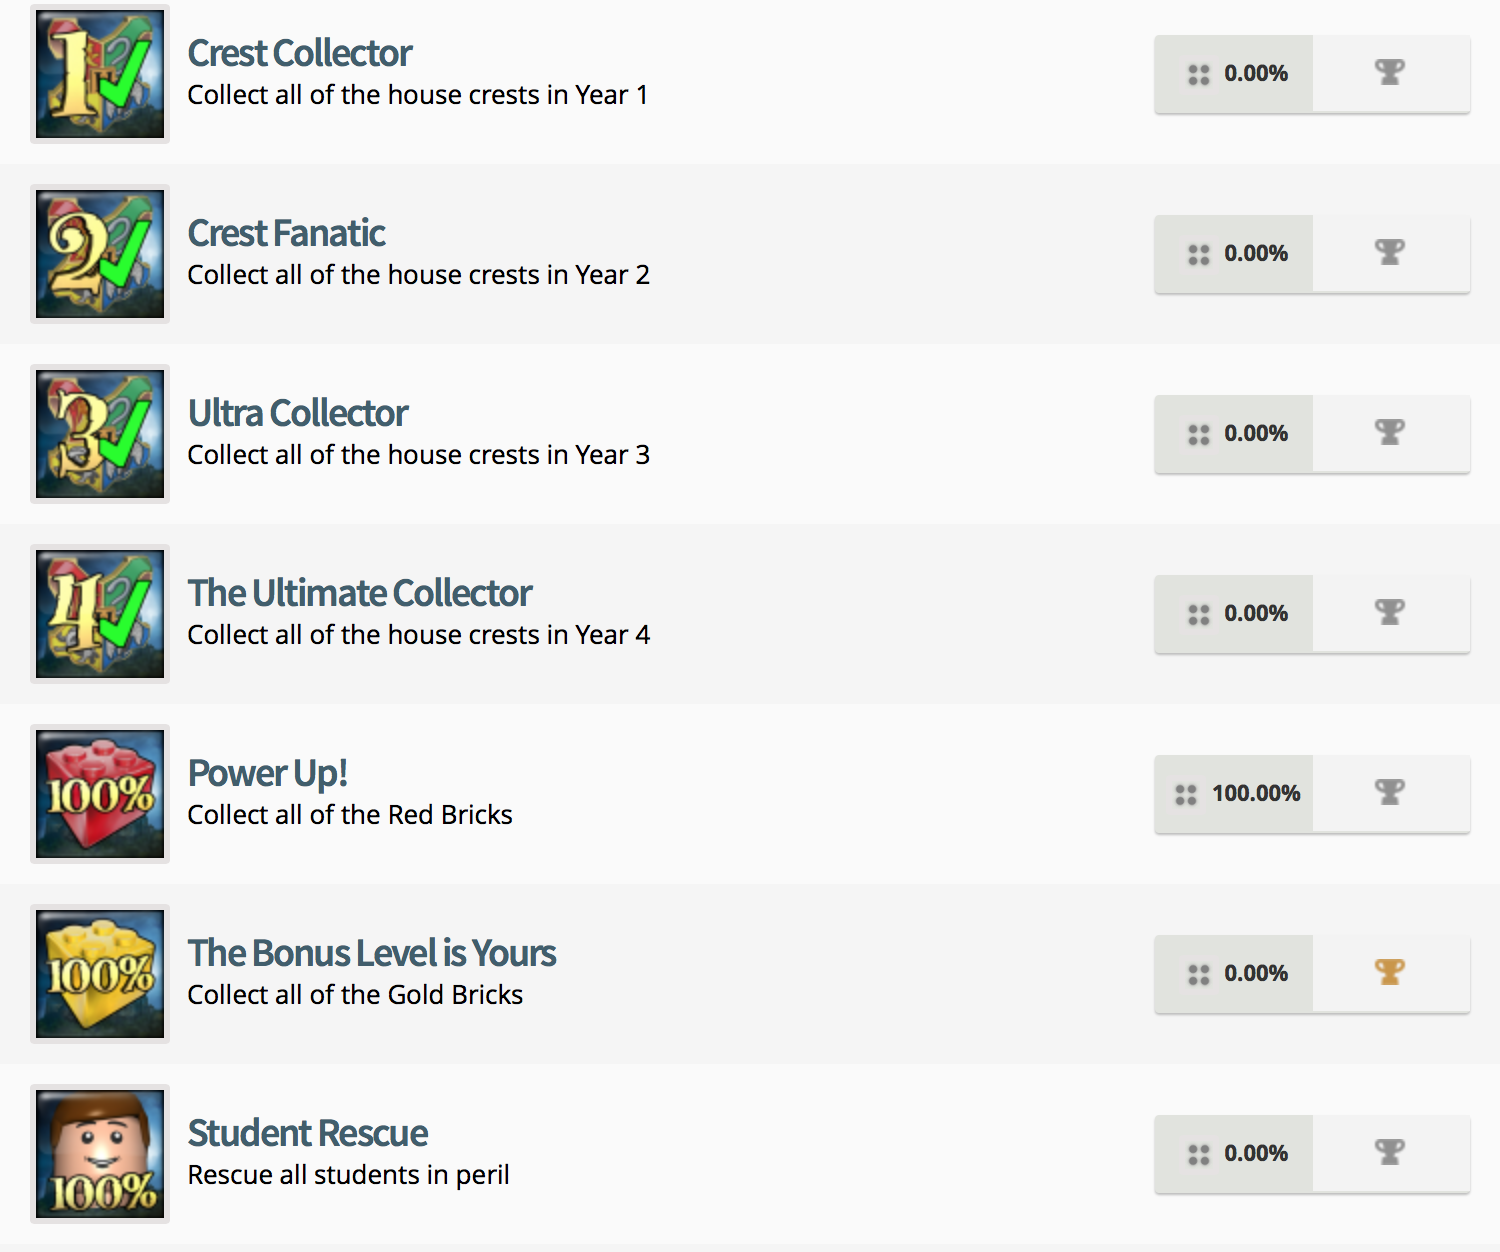The image size is (1500, 1252).
Task: Click the bronze trophy for The Bonus Level is Yours
Action: click(1390, 972)
